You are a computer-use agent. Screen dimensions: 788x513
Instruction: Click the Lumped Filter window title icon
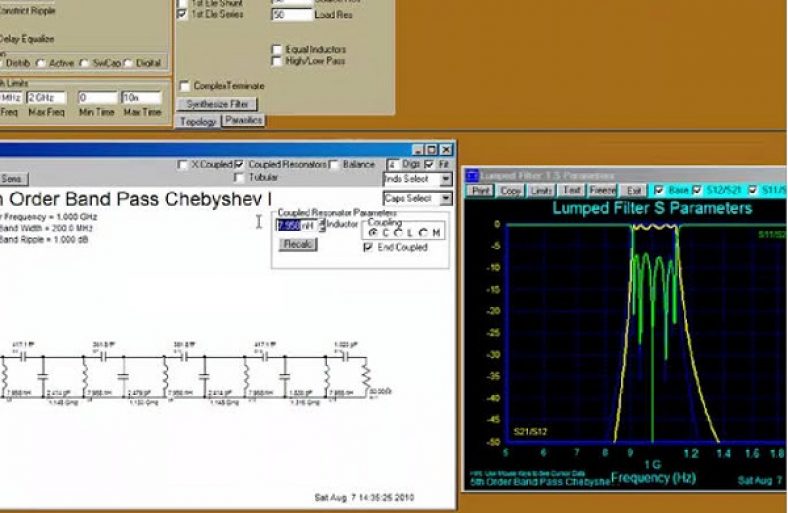point(472,175)
